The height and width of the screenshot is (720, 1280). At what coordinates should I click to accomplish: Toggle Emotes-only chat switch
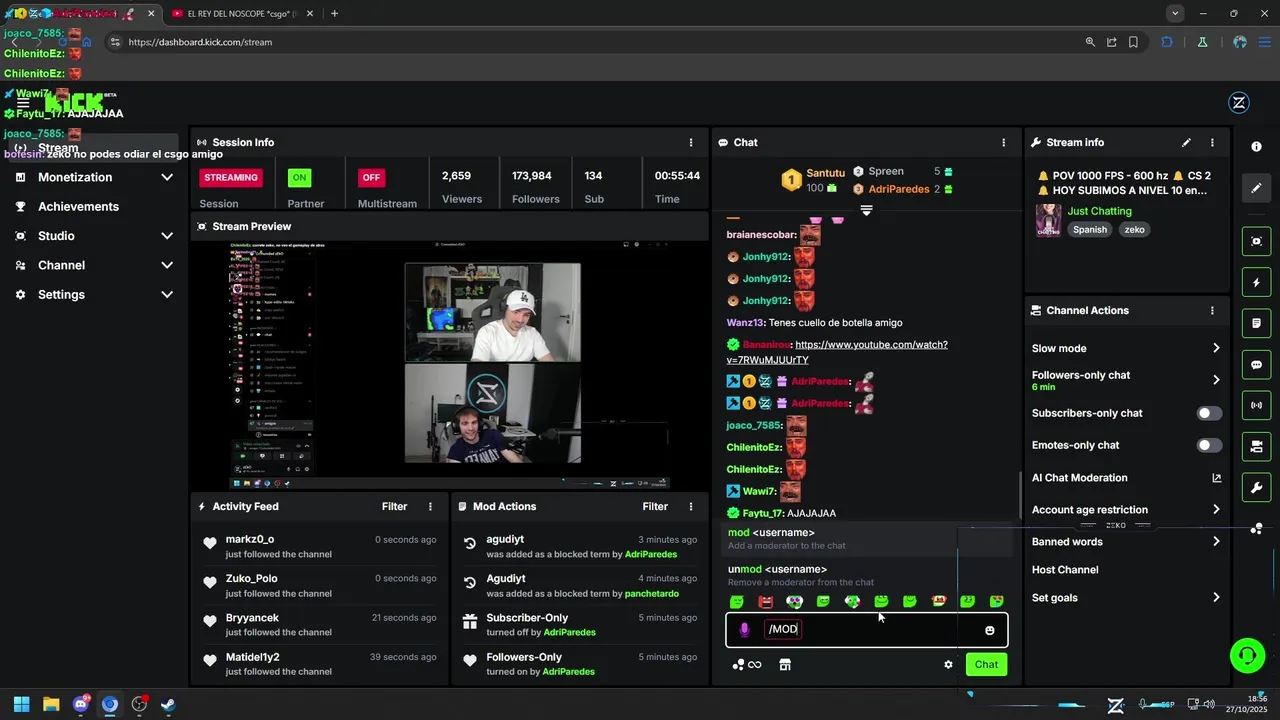click(x=1209, y=445)
